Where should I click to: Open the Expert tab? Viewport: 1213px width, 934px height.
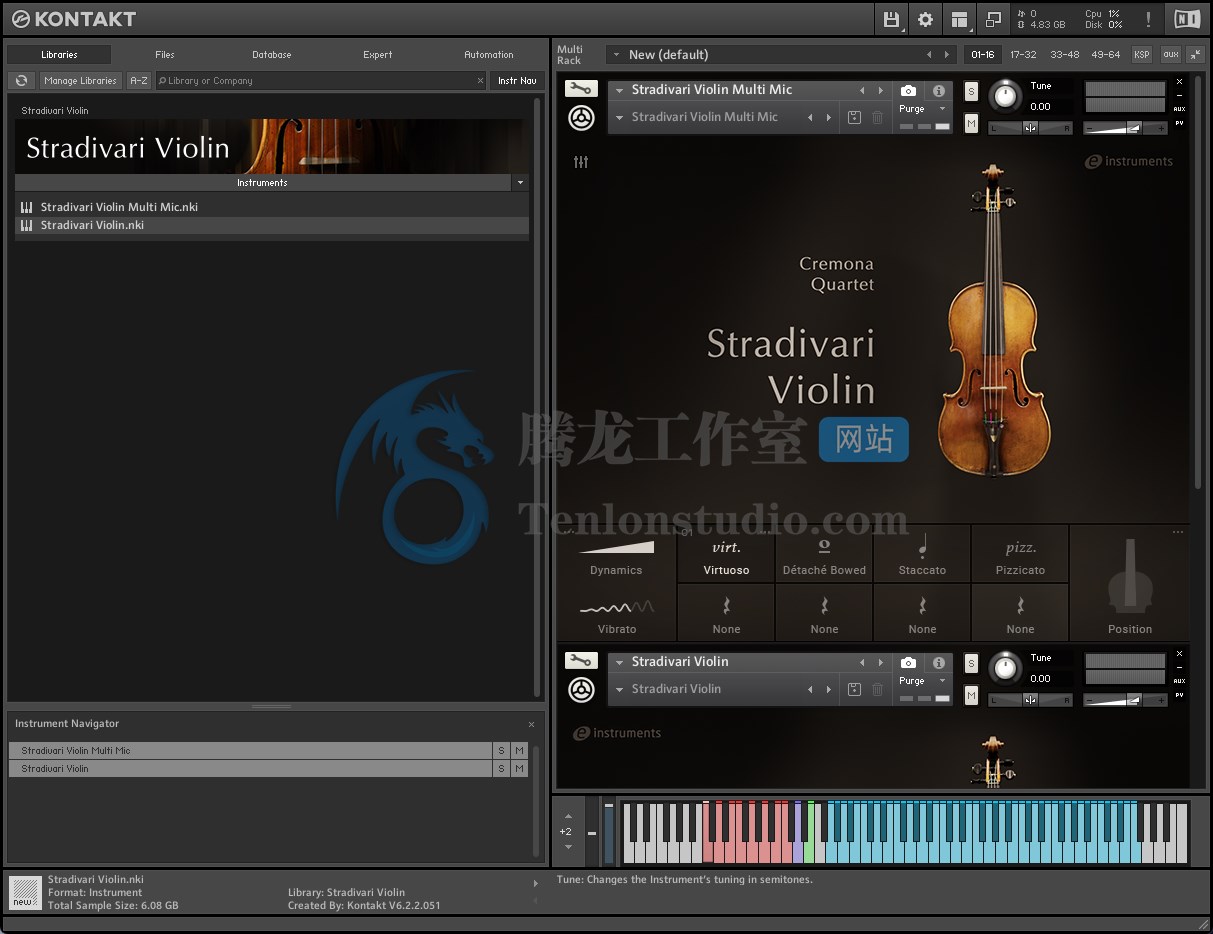pyautogui.click(x=378, y=55)
